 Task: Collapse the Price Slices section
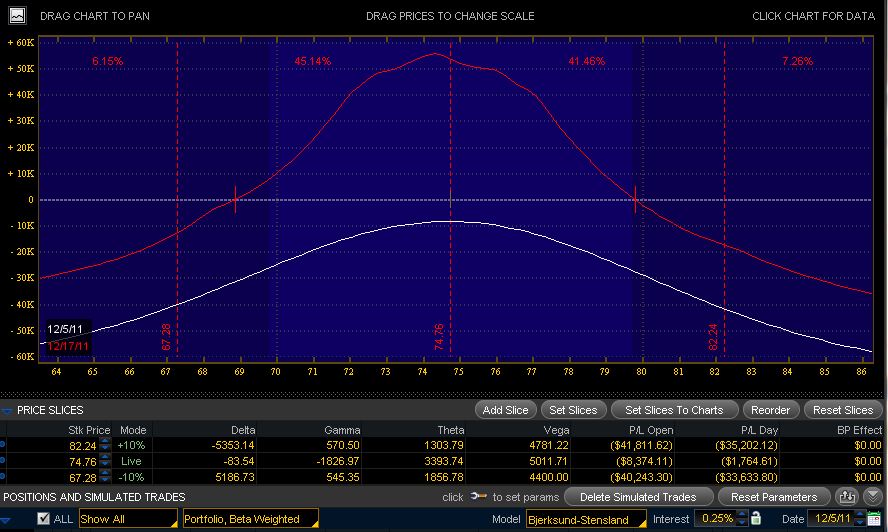click(6, 410)
